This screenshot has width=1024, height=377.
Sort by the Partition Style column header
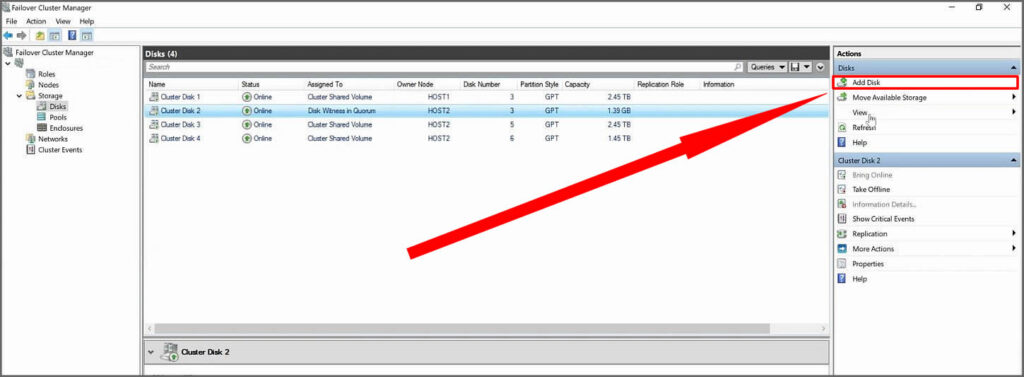coord(539,84)
